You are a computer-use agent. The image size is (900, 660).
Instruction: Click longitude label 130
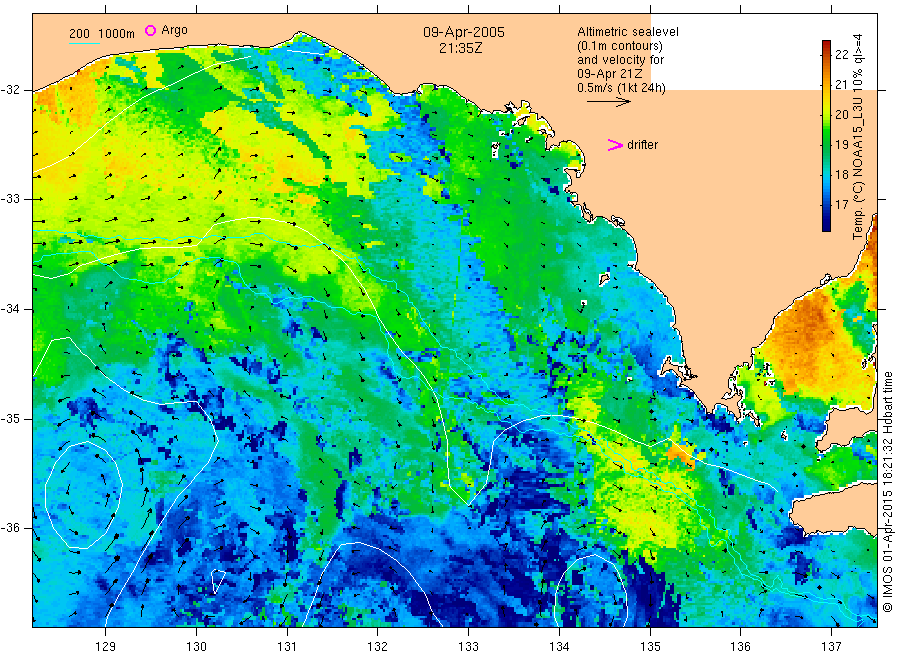point(196,647)
